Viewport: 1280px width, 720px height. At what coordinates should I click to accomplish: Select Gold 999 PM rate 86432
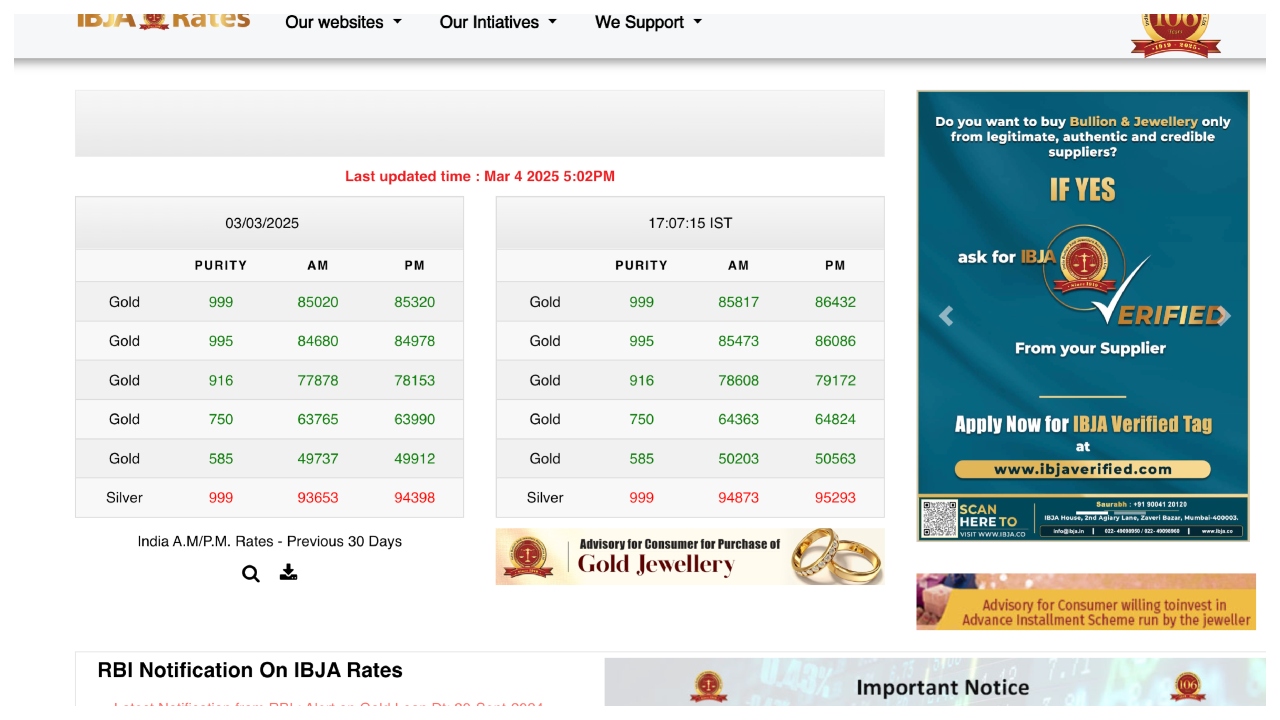click(835, 302)
